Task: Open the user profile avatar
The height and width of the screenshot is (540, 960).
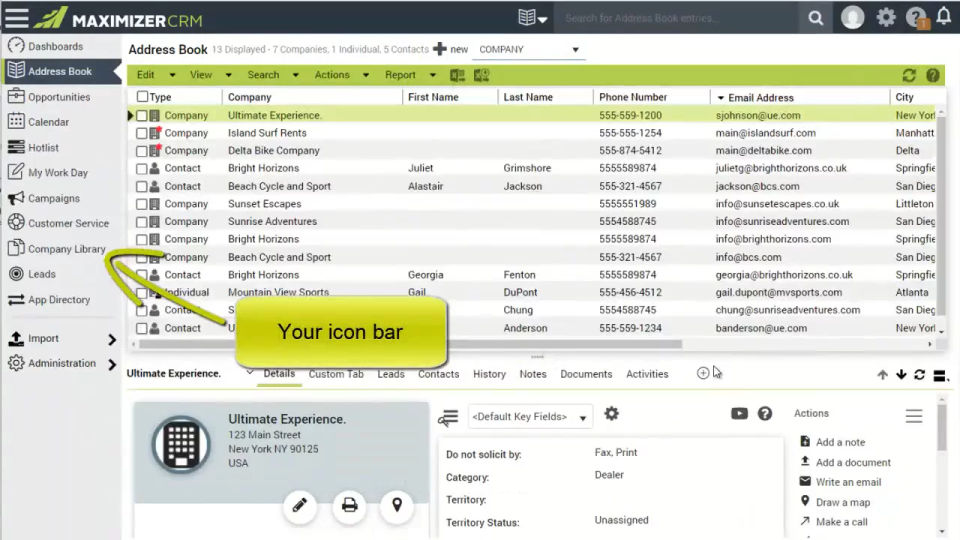Action: click(852, 18)
